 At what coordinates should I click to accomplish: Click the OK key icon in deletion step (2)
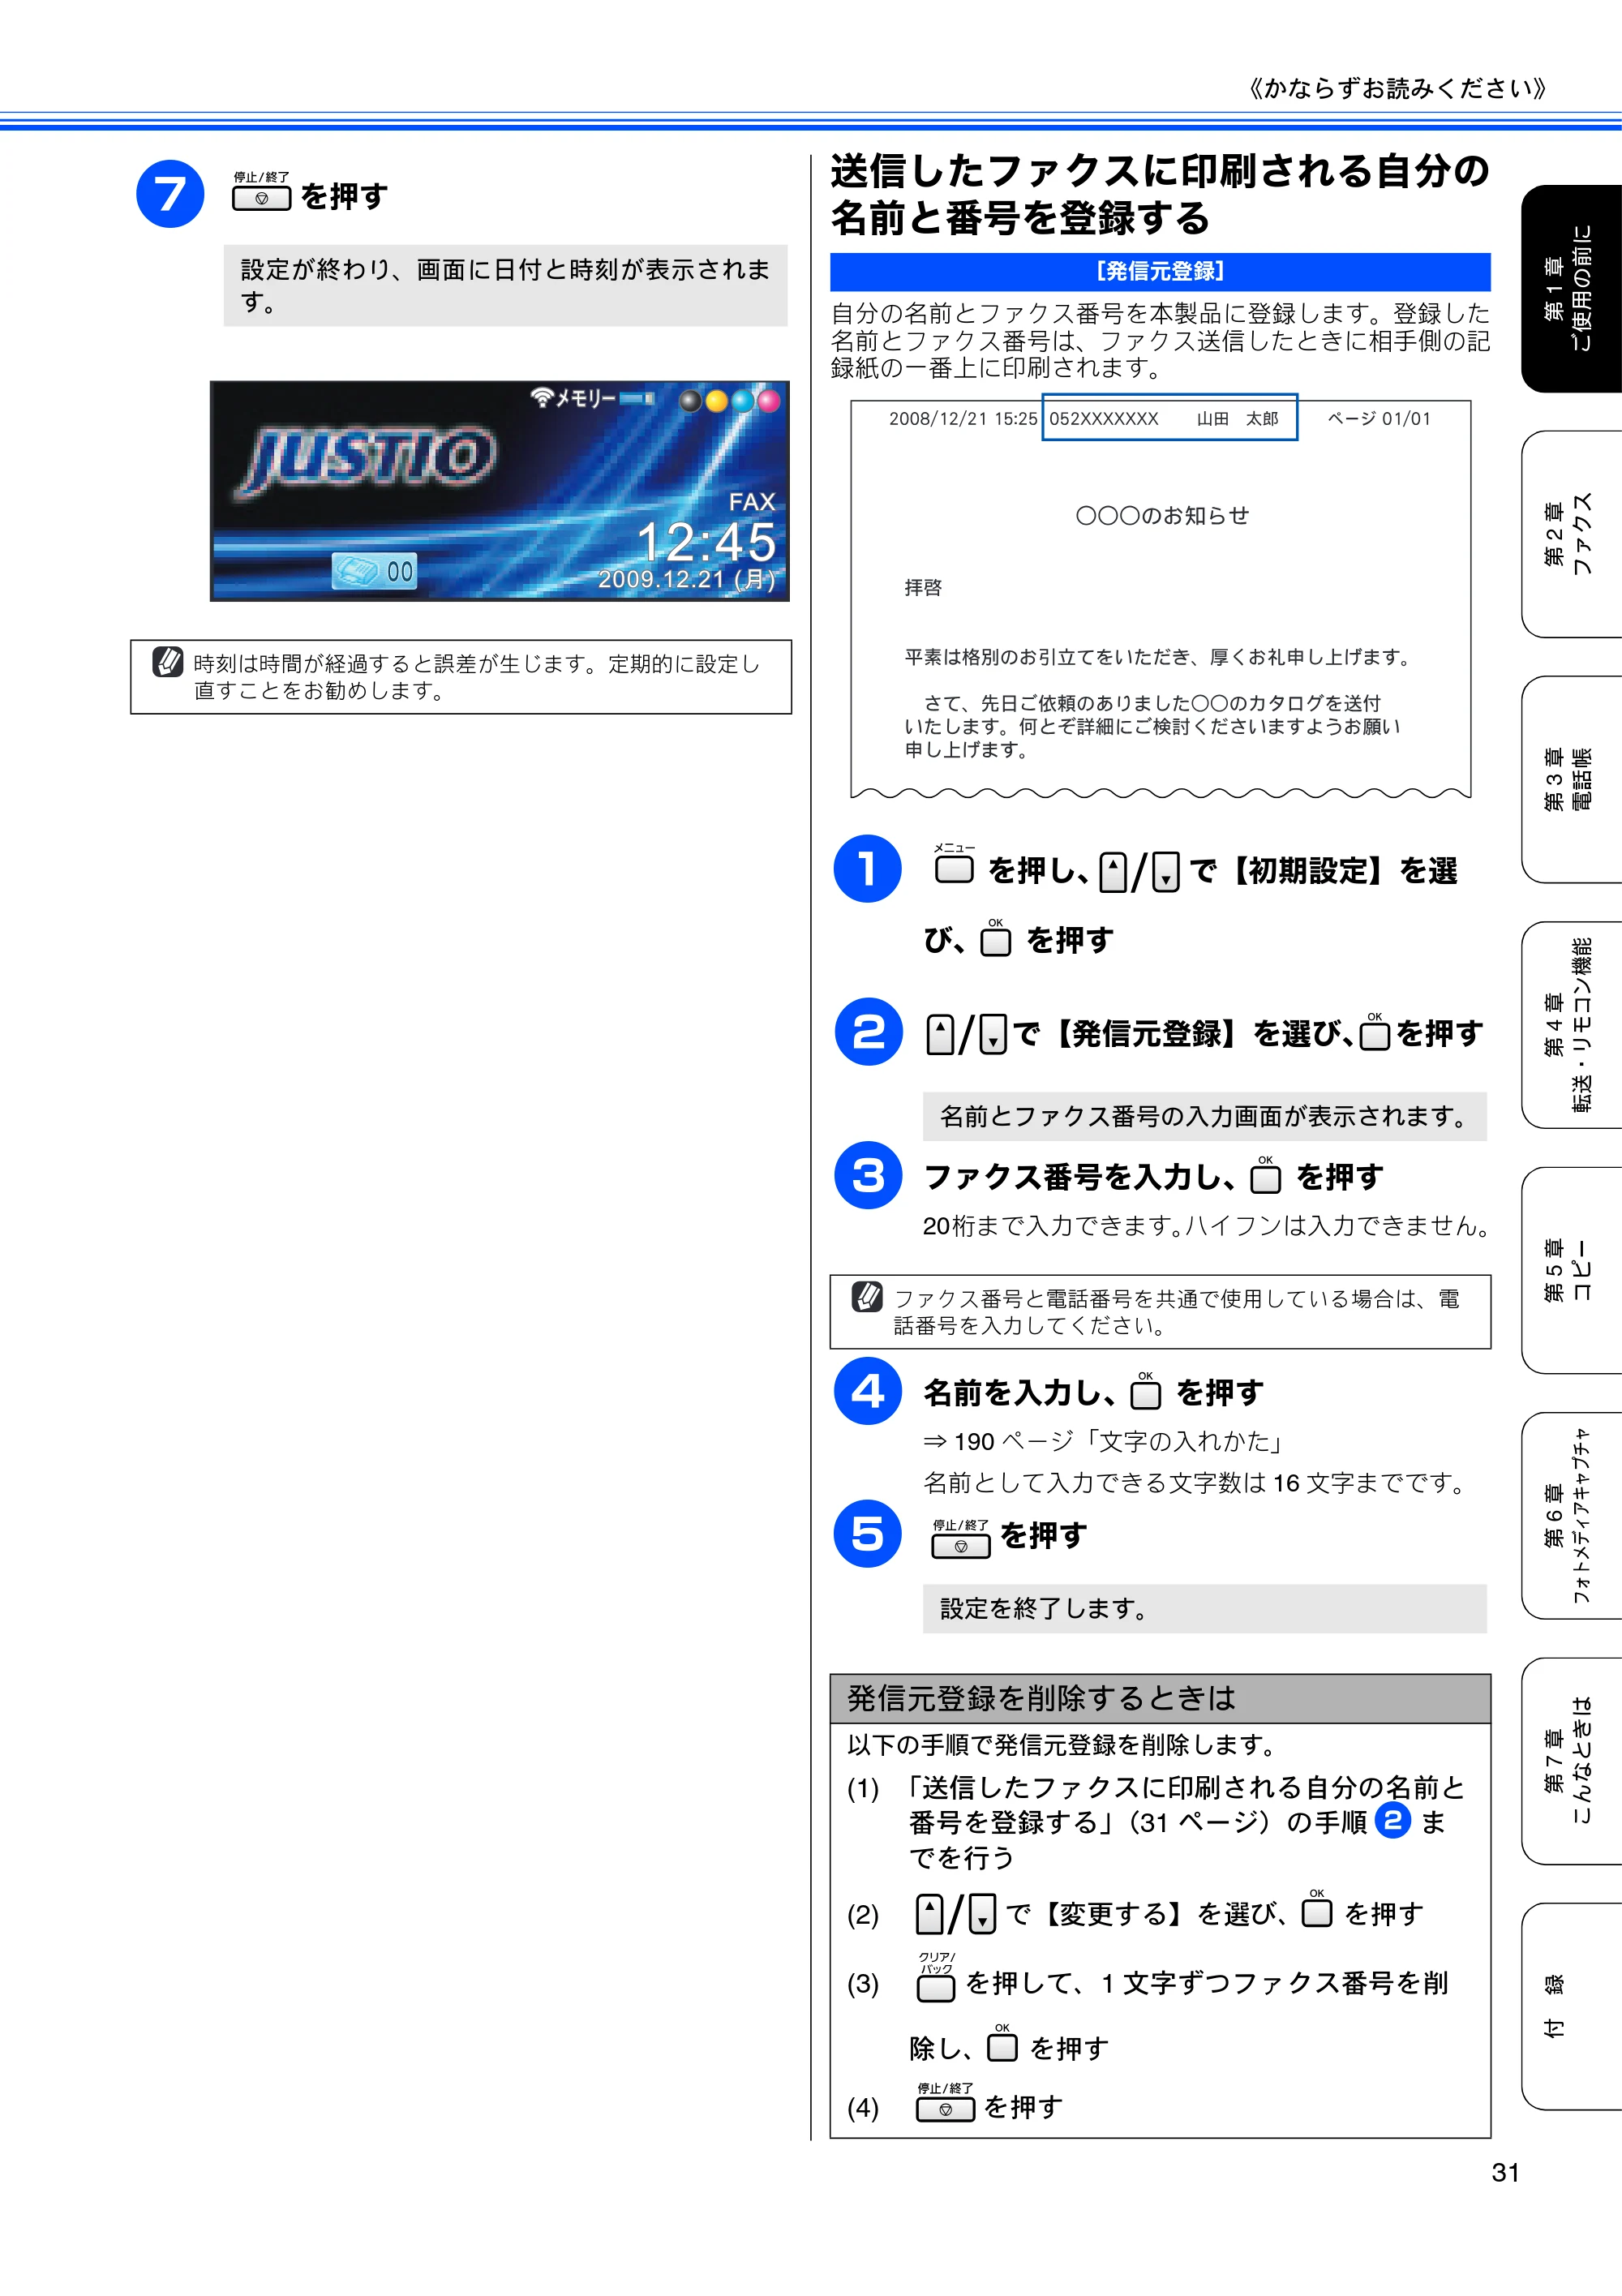(x=1317, y=1908)
